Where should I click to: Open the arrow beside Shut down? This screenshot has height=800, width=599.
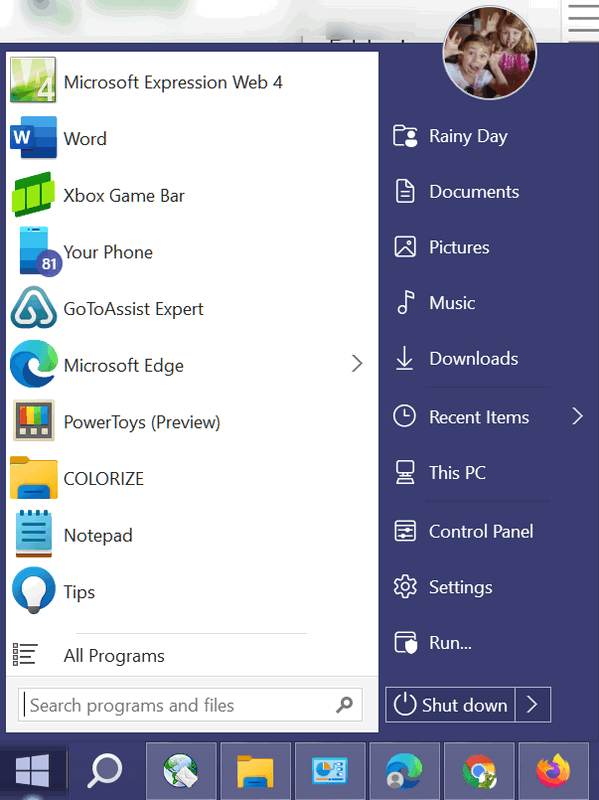click(533, 705)
